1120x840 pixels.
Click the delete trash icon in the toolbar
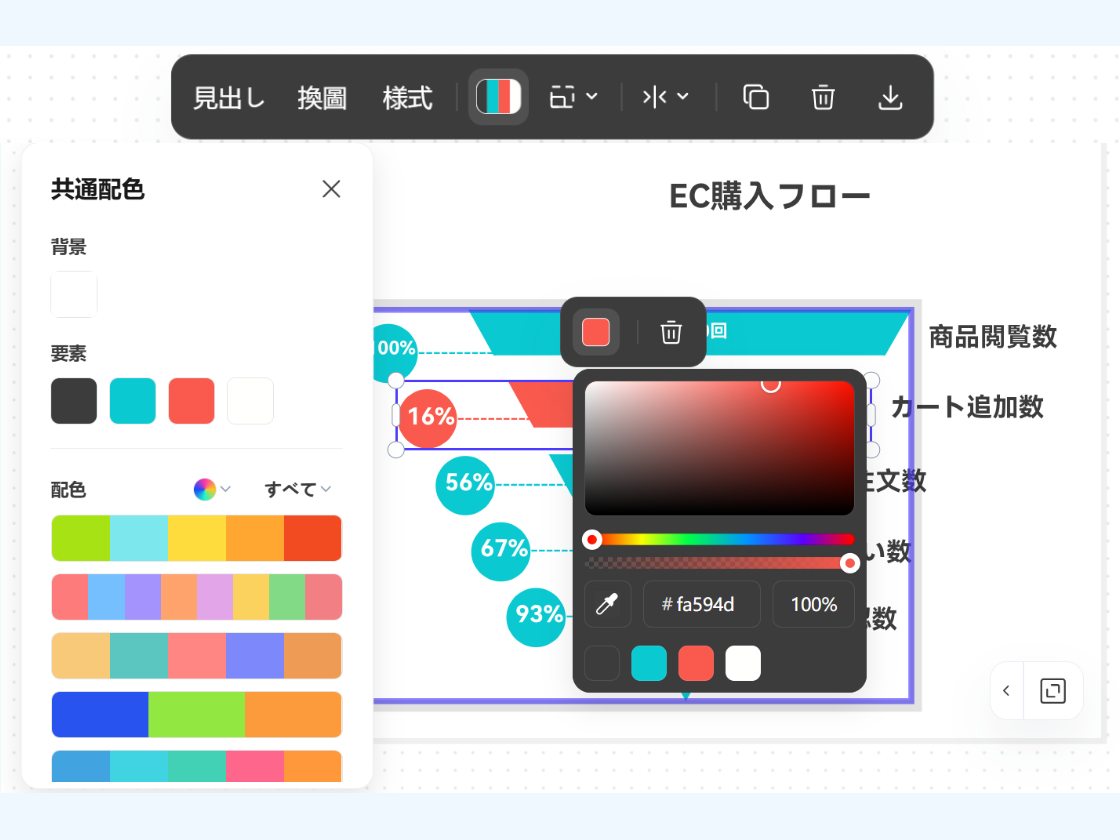coord(822,96)
